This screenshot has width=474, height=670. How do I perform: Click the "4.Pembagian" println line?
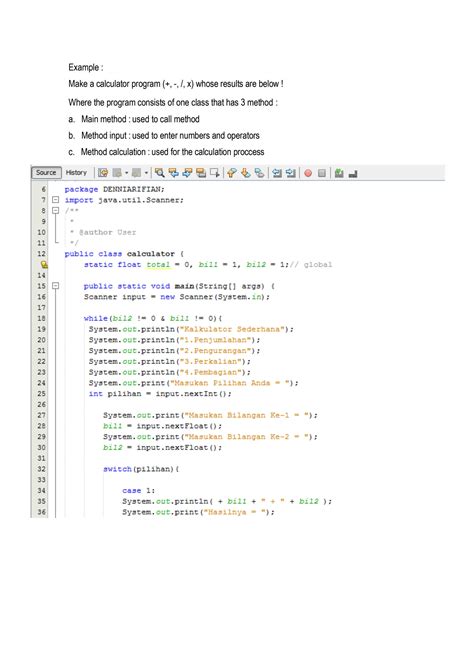(x=170, y=372)
